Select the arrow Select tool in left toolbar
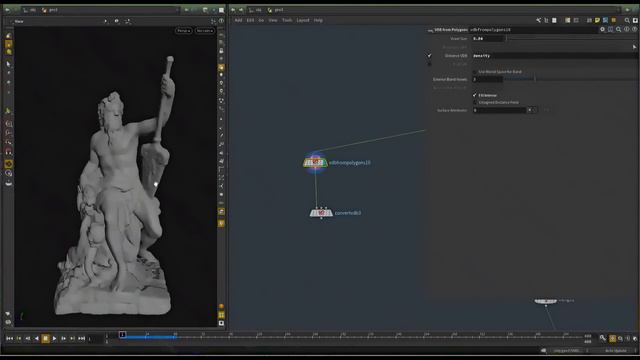This screenshot has width=640, height=360. click(8, 64)
